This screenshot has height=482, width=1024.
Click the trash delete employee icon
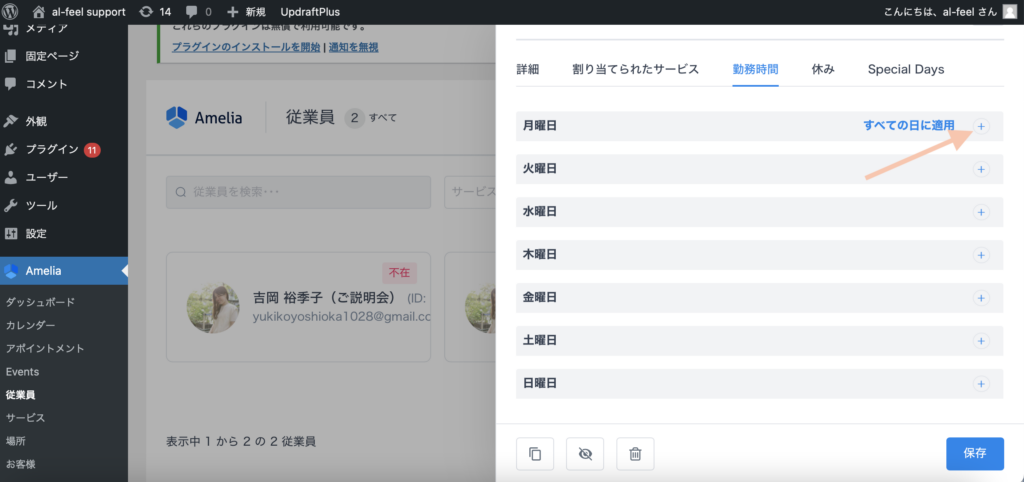pyautogui.click(x=635, y=454)
